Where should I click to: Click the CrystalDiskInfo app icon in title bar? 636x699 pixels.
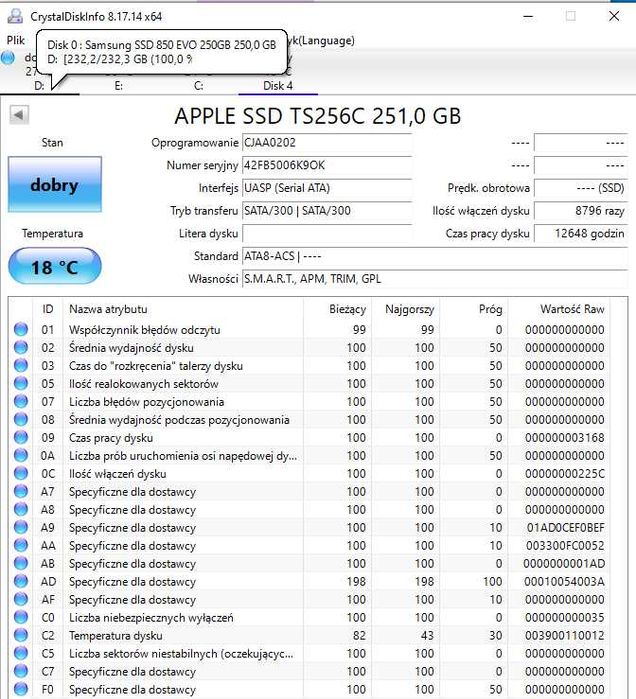(15, 16)
